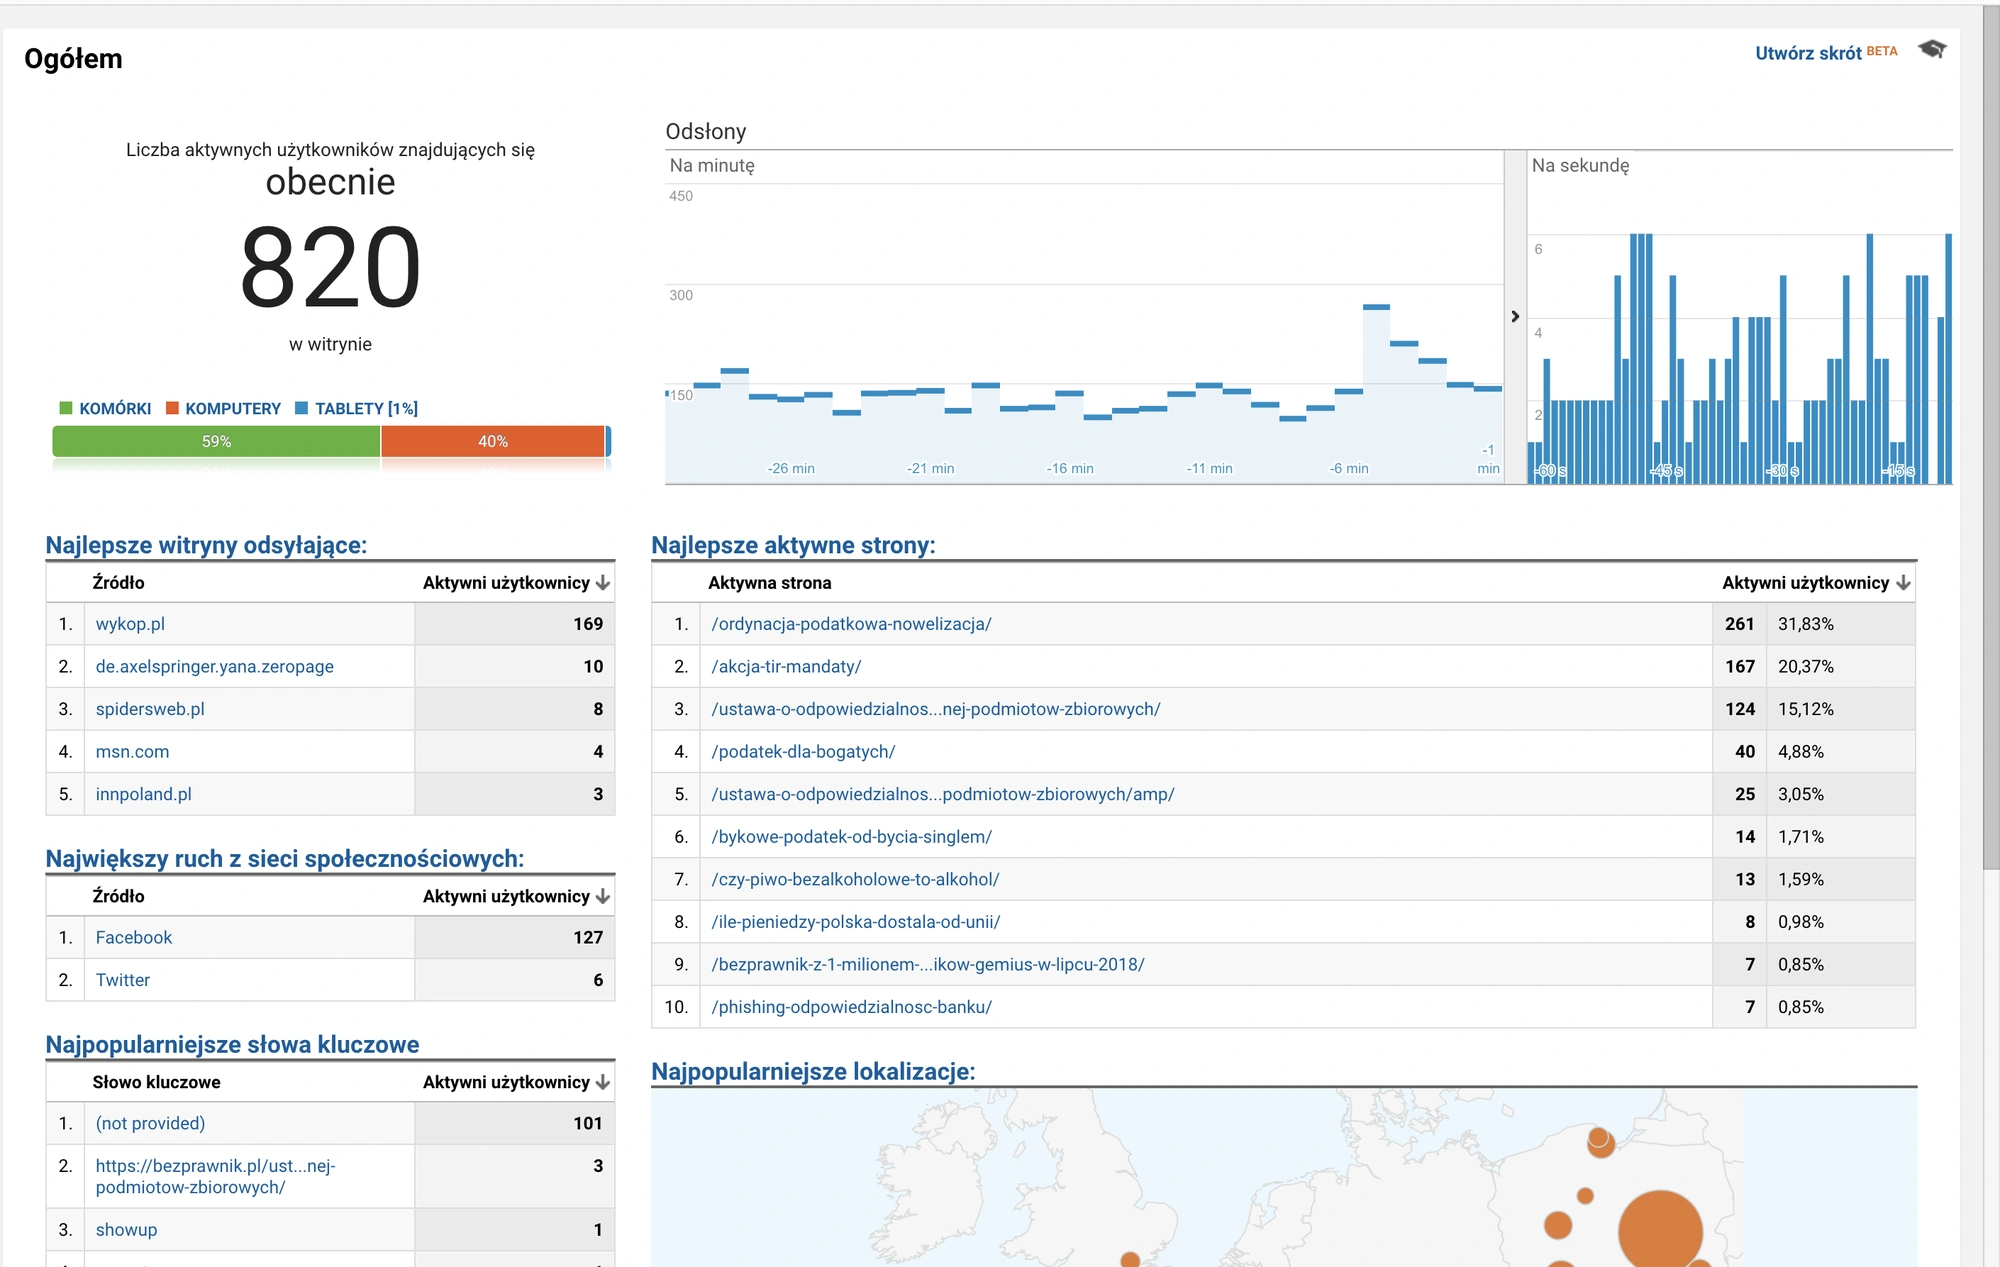The height and width of the screenshot is (1267, 2000).
Task: Click the green 59% mobile bar segment
Action: tap(216, 441)
